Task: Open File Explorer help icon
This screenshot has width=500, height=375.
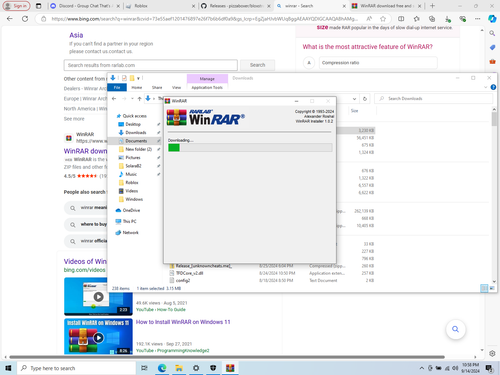Action: [x=493, y=87]
